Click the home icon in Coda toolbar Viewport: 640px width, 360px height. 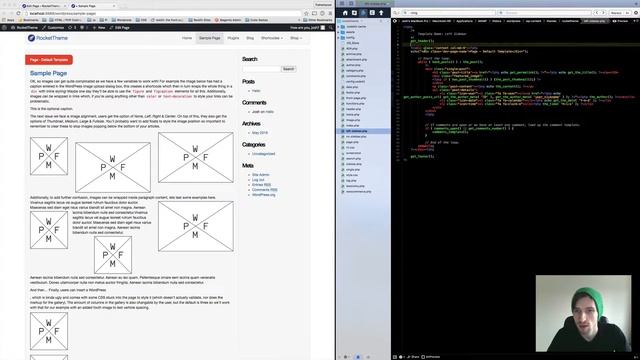point(345,13)
